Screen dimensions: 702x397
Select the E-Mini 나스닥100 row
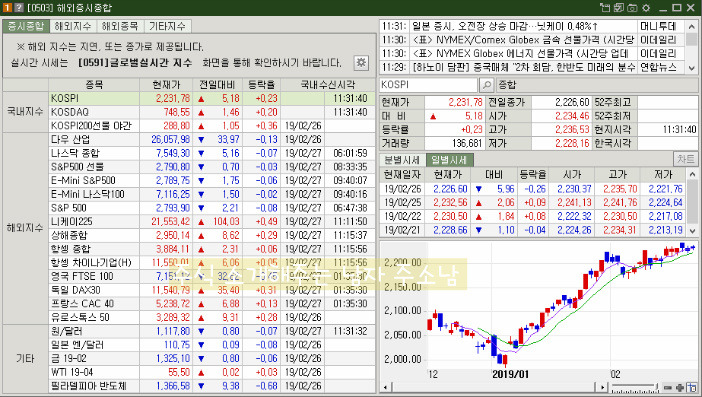(x=212, y=194)
